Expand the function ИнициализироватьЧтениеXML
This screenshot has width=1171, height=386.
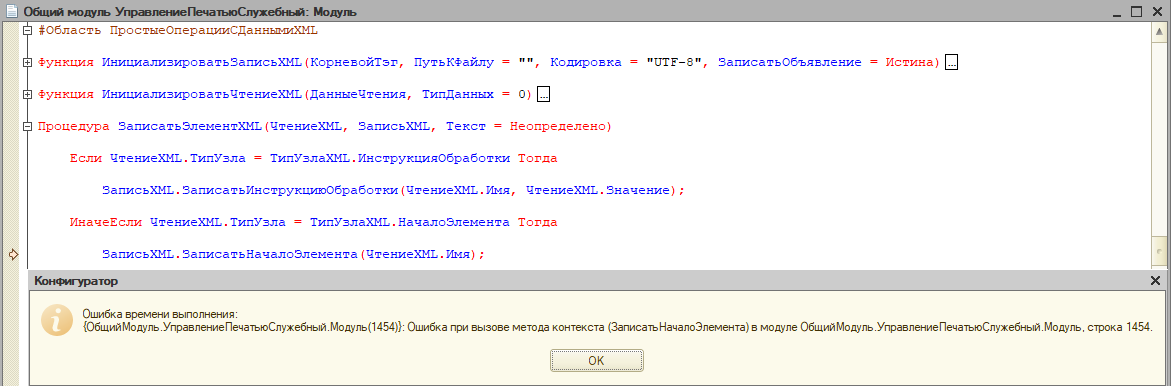[x=28, y=94]
